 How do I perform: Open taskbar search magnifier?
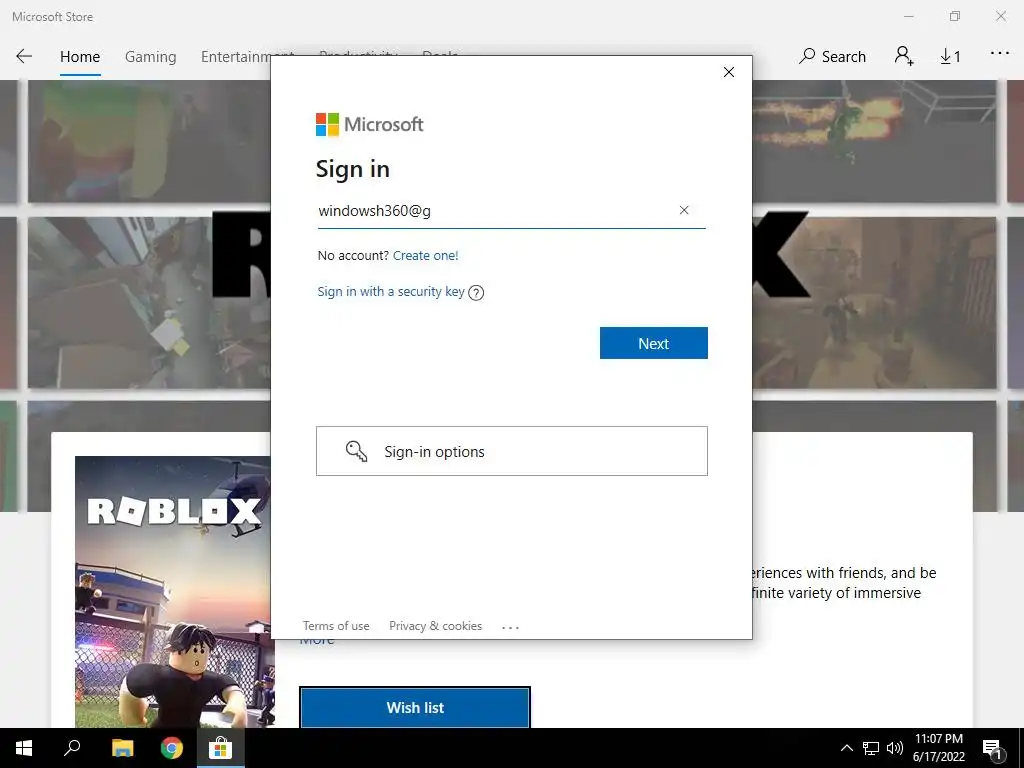pos(72,748)
